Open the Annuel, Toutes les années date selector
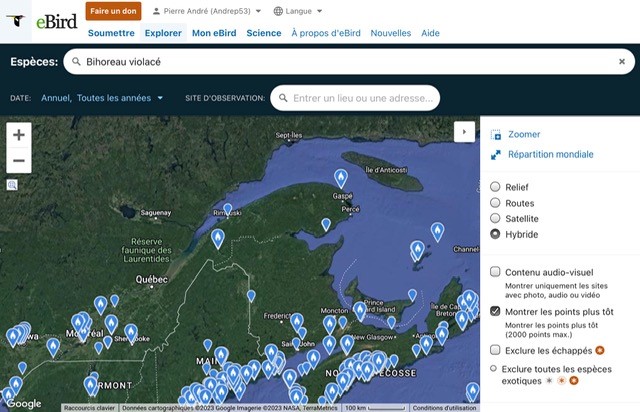The width and height of the screenshot is (640, 412). point(95,98)
